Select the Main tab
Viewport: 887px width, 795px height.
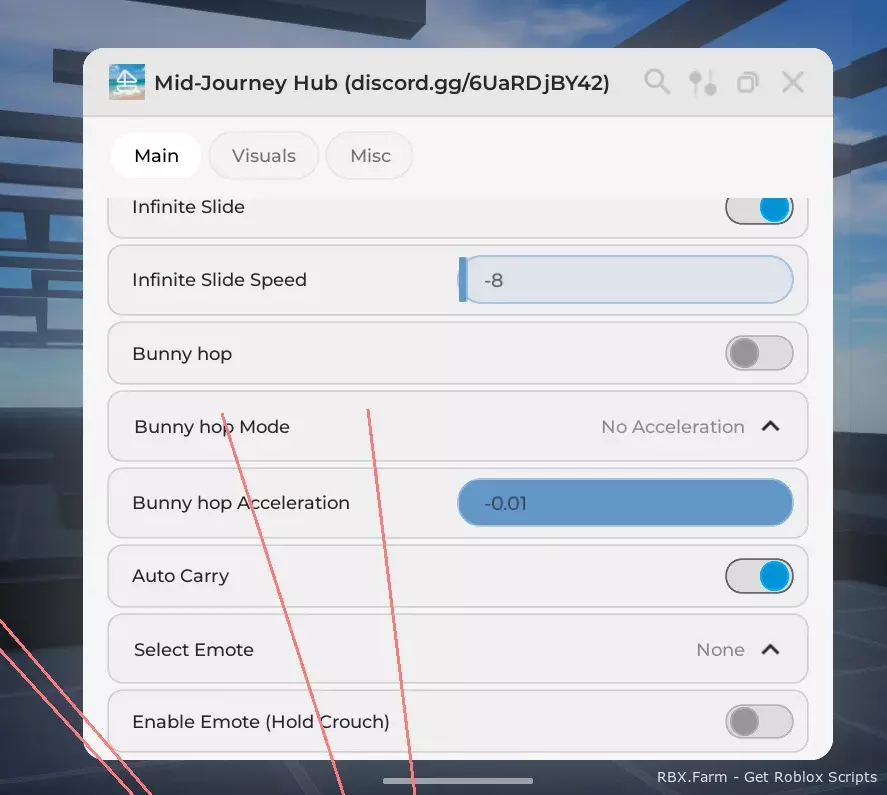pos(156,156)
